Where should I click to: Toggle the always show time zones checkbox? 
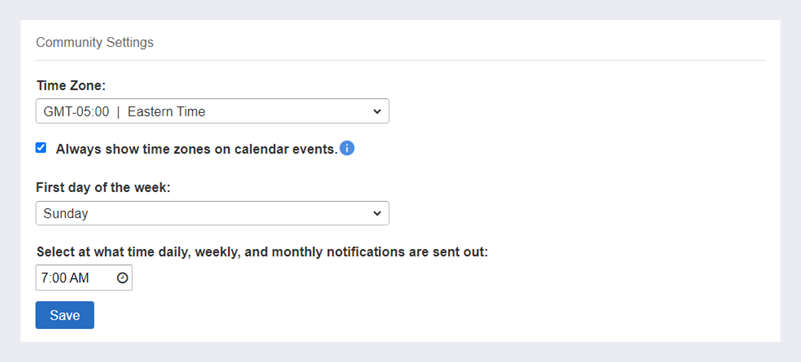pos(41,148)
